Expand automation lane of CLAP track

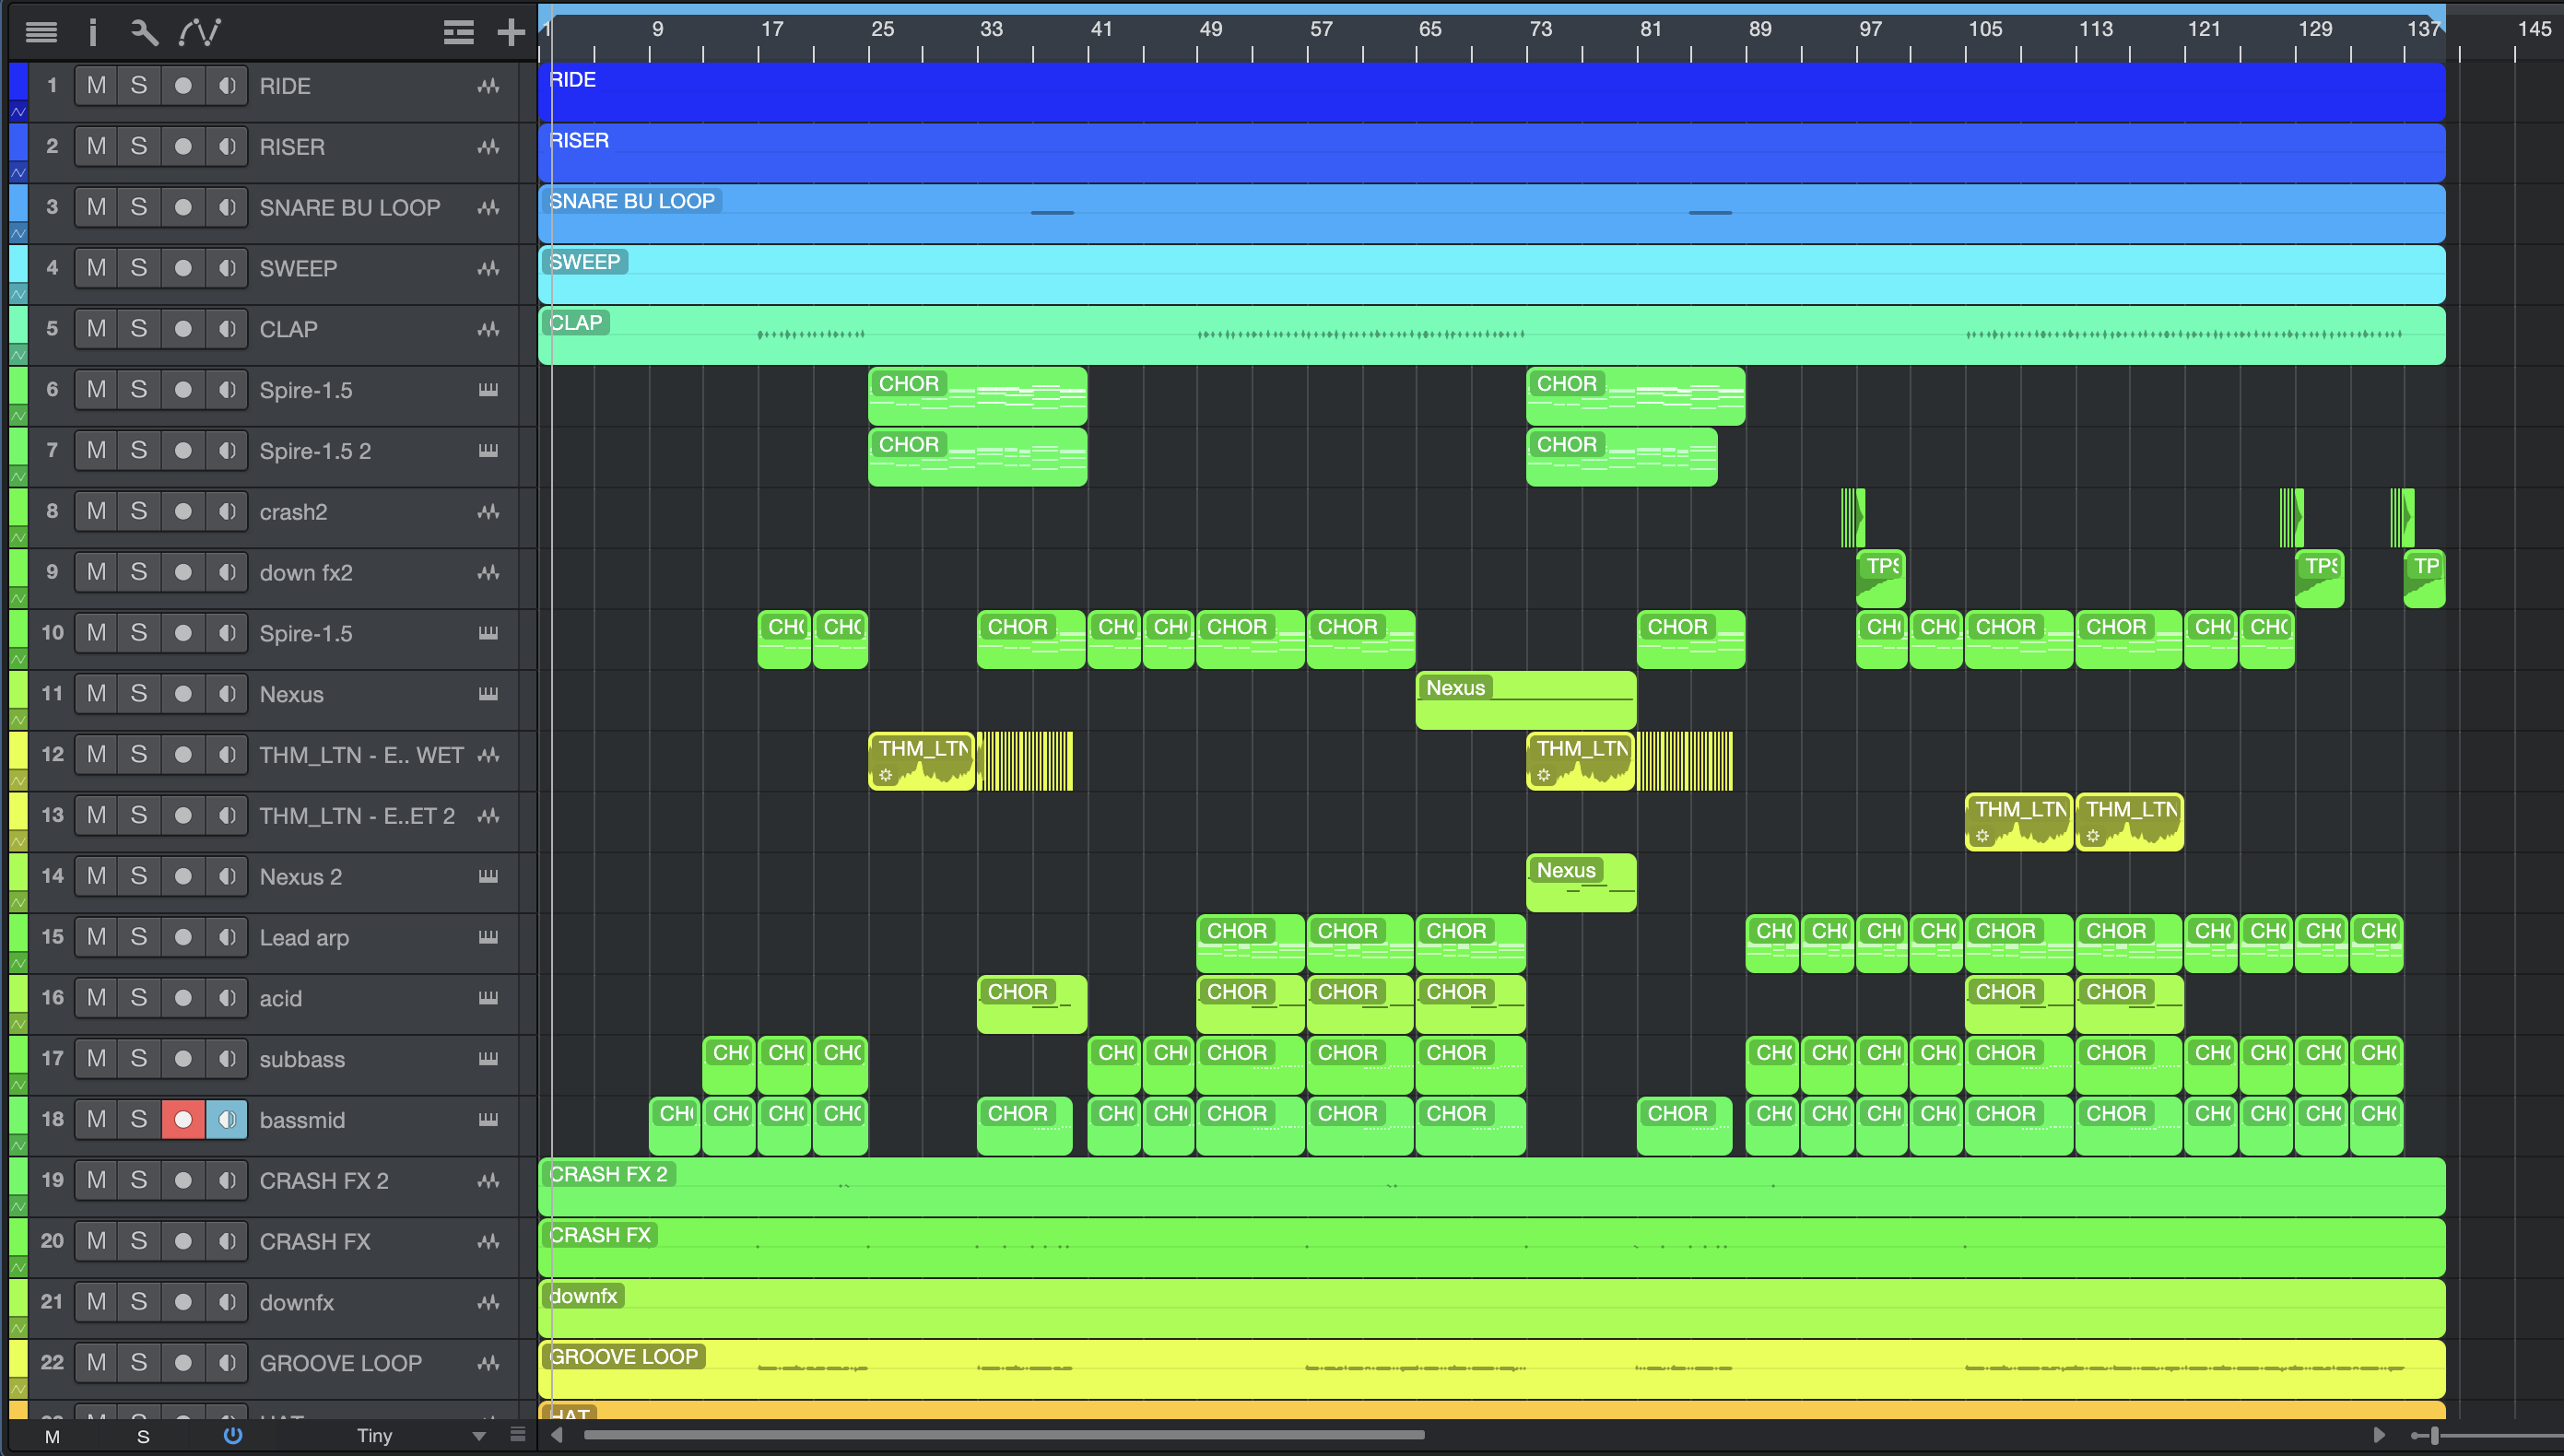coord(18,355)
